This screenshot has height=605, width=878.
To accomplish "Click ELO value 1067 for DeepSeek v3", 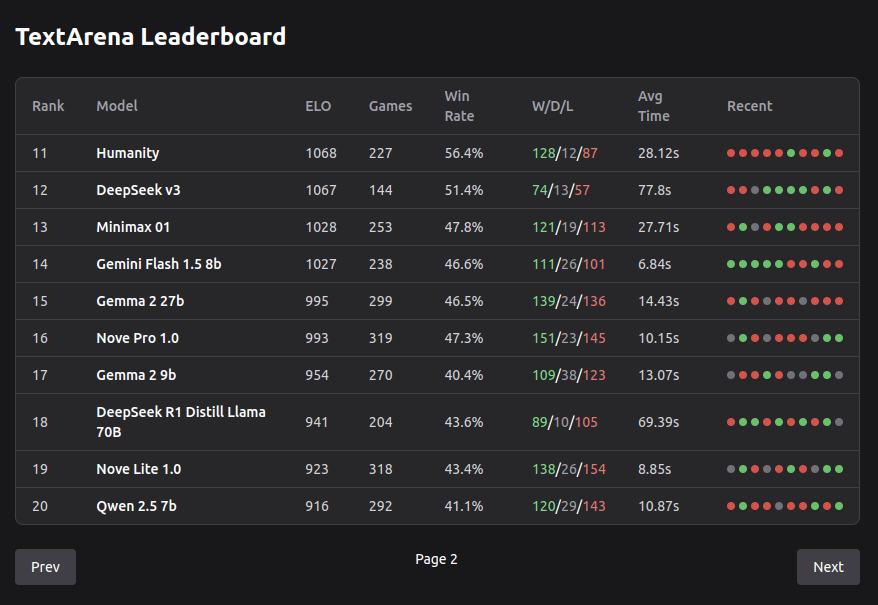I will (321, 190).
